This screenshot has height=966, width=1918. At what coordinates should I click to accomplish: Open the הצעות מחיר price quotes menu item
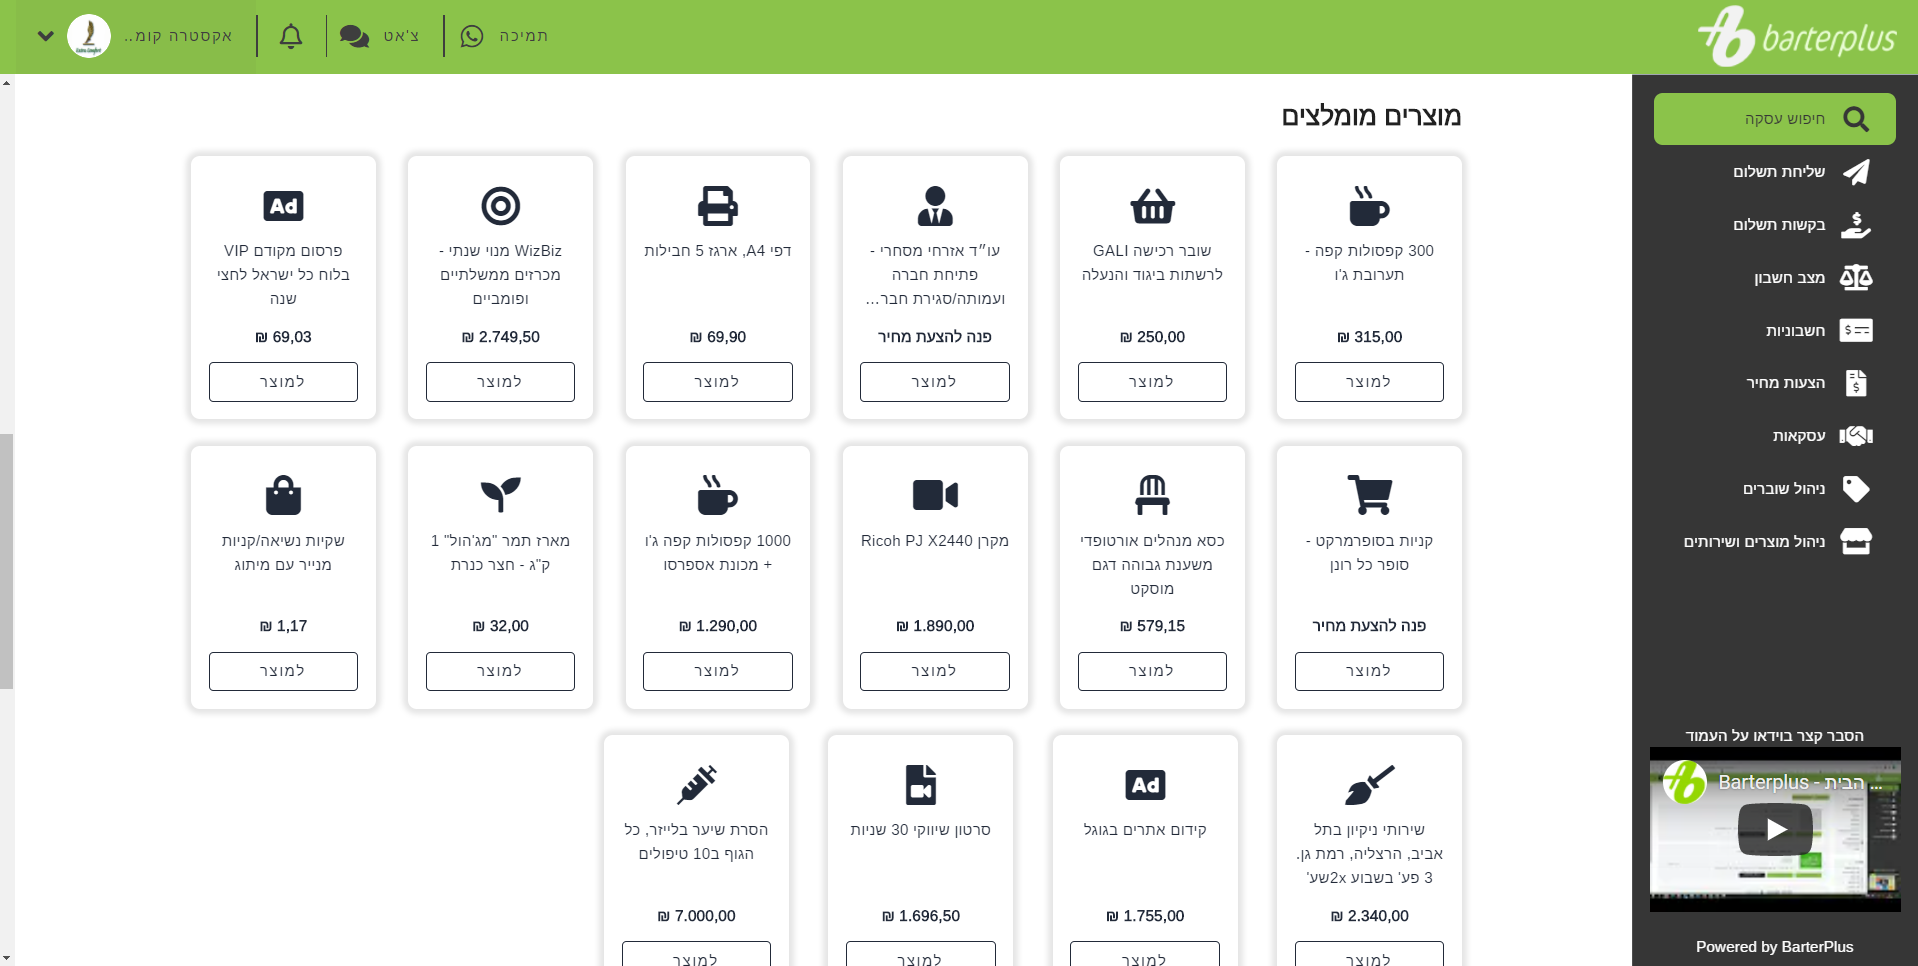(x=1785, y=383)
